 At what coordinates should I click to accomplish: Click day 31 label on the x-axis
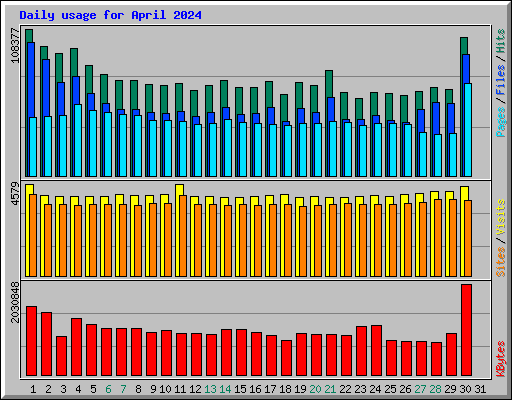click(x=480, y=389)
